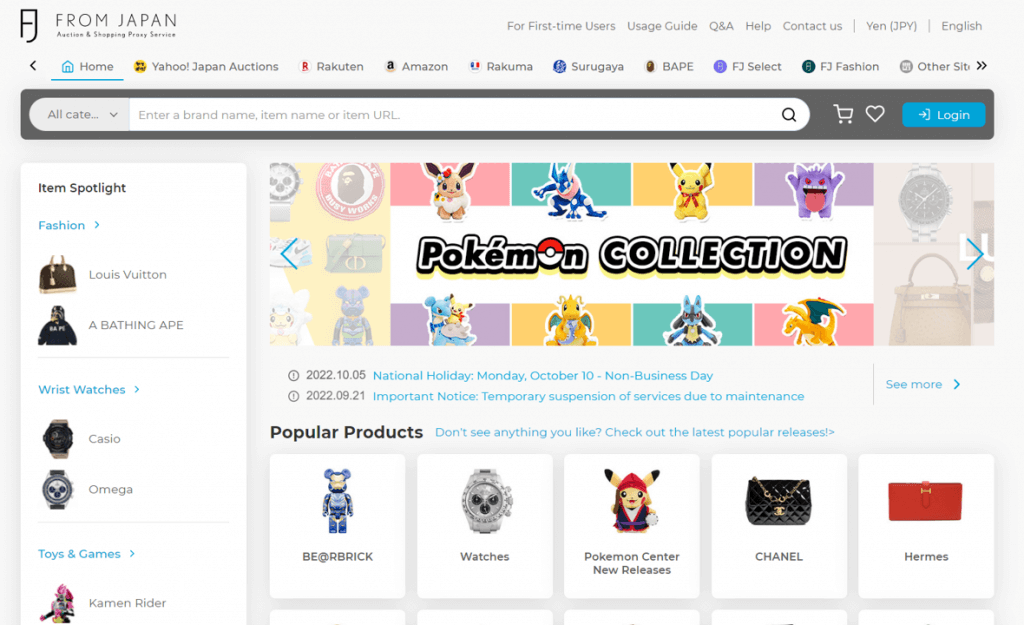
Task: Go to next banner slide
Action: click(x=974, y=253)
